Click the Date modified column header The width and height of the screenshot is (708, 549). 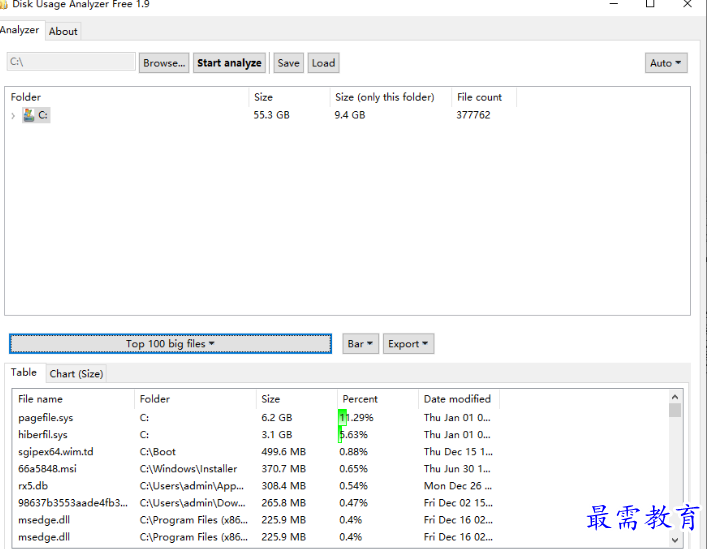pos(457,399)
